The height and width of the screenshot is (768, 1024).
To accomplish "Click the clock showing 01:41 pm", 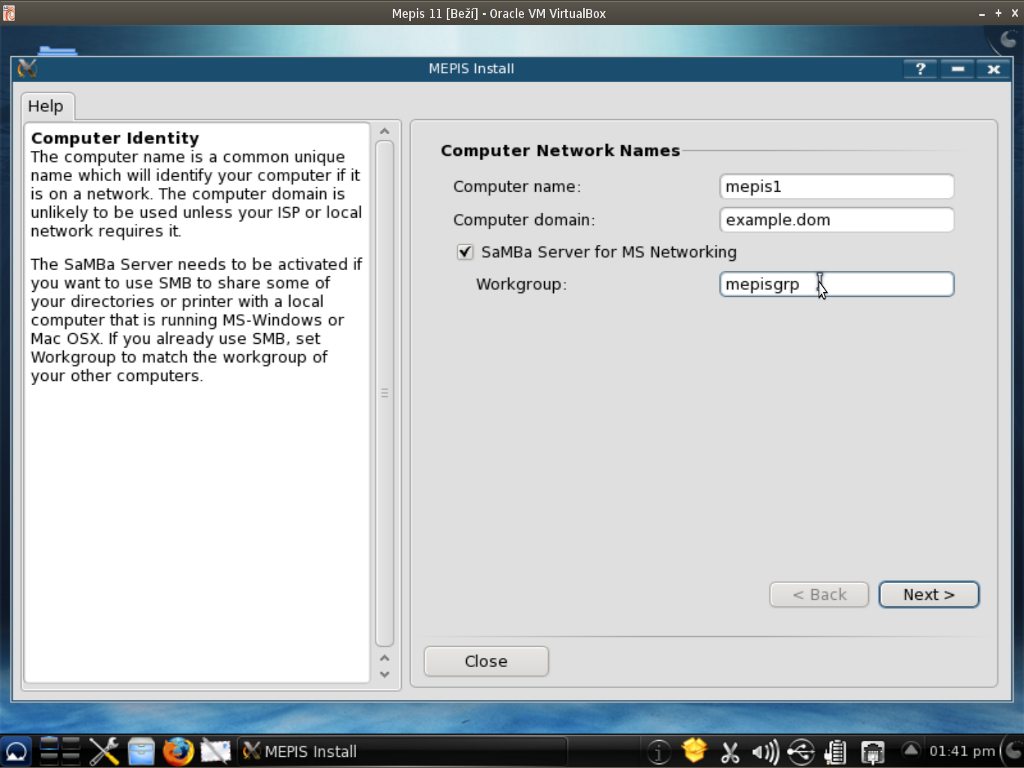I will click(x=961, y=752).
